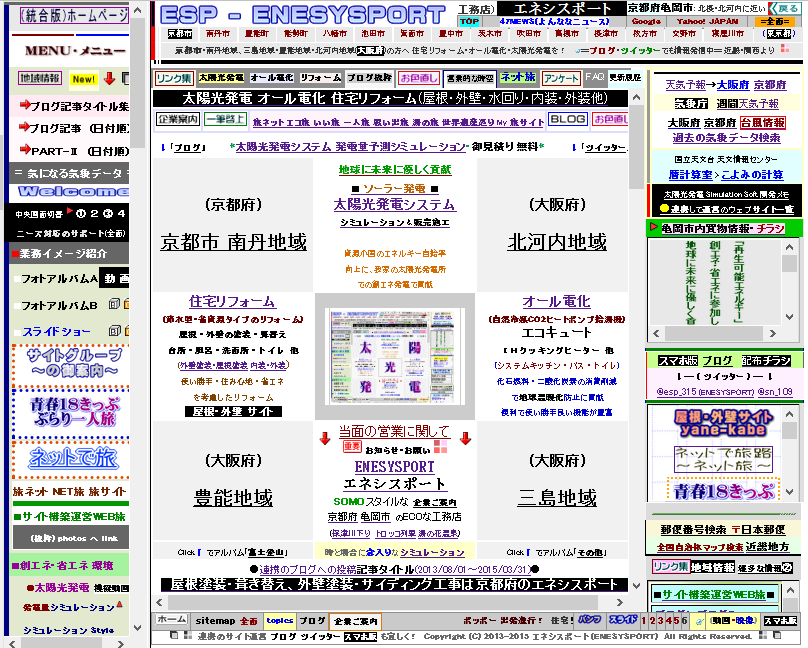Click the red down arrow beside New!

tap(109, 78)
